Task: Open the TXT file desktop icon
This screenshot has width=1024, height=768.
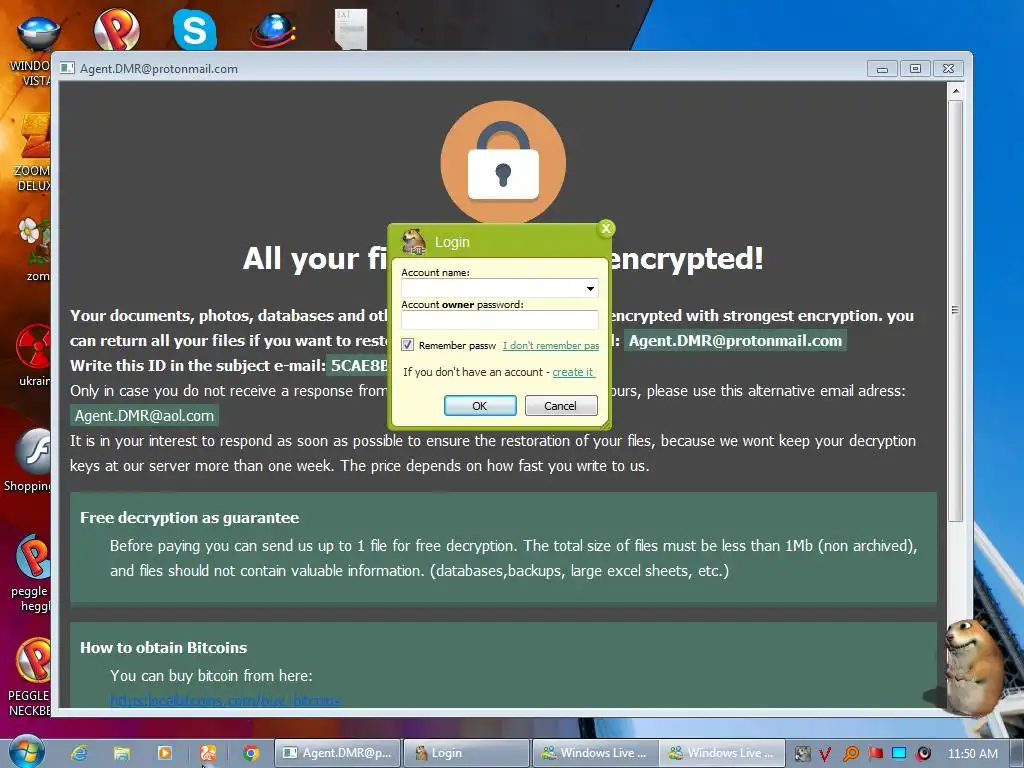Action: pyautogui.click(x=351, y=29)
